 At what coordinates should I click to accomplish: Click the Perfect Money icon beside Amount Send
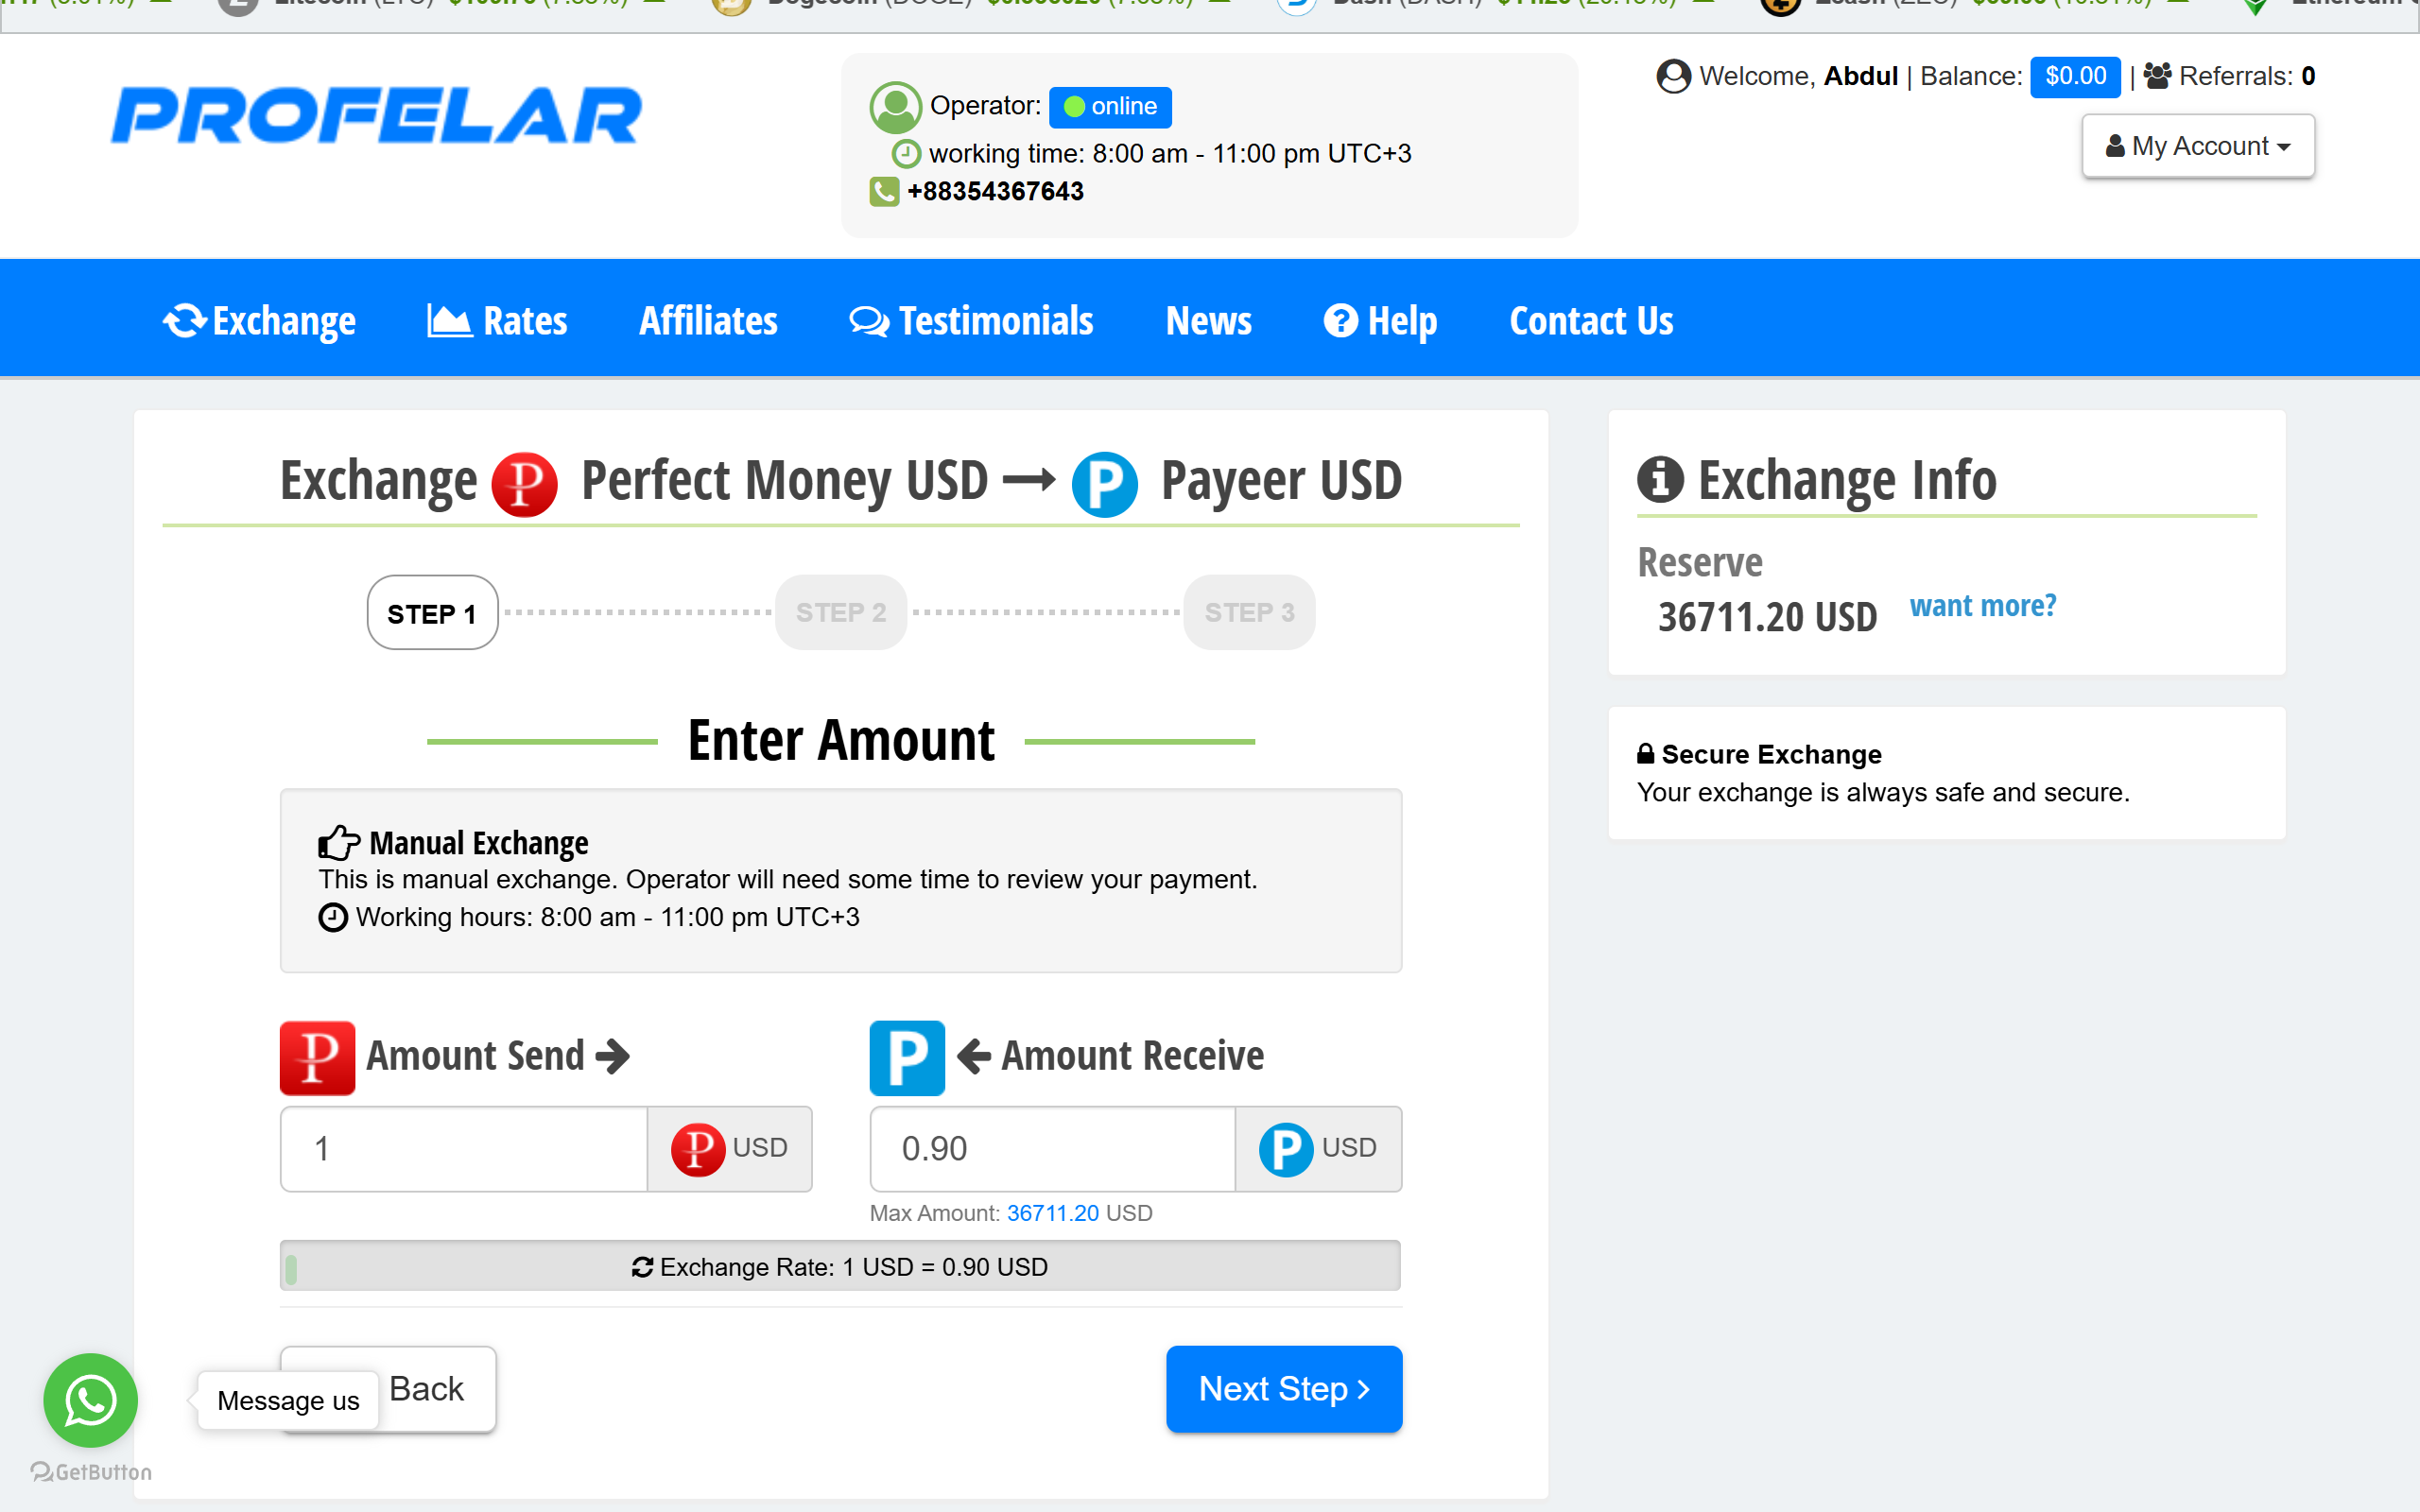click(317, 1058)
